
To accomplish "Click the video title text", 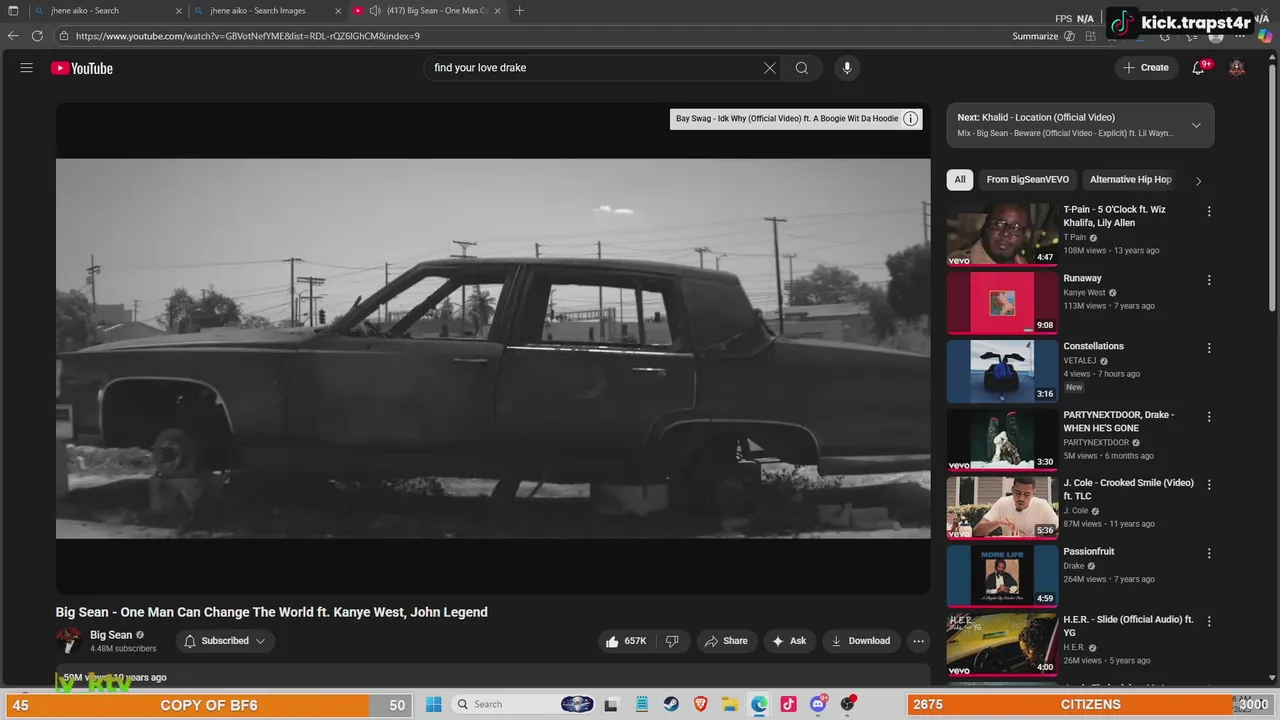I will click(x=272, y=612).
